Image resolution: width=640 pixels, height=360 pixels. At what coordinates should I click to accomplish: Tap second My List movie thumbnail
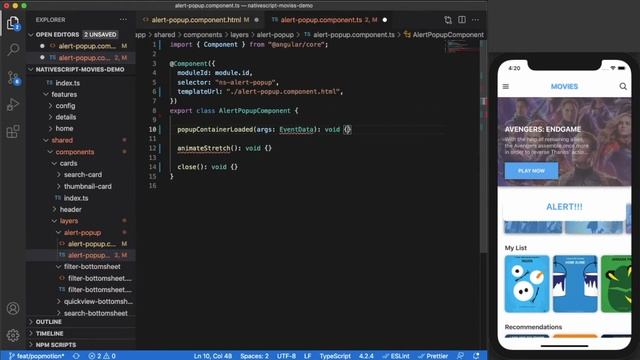[575, 284]
